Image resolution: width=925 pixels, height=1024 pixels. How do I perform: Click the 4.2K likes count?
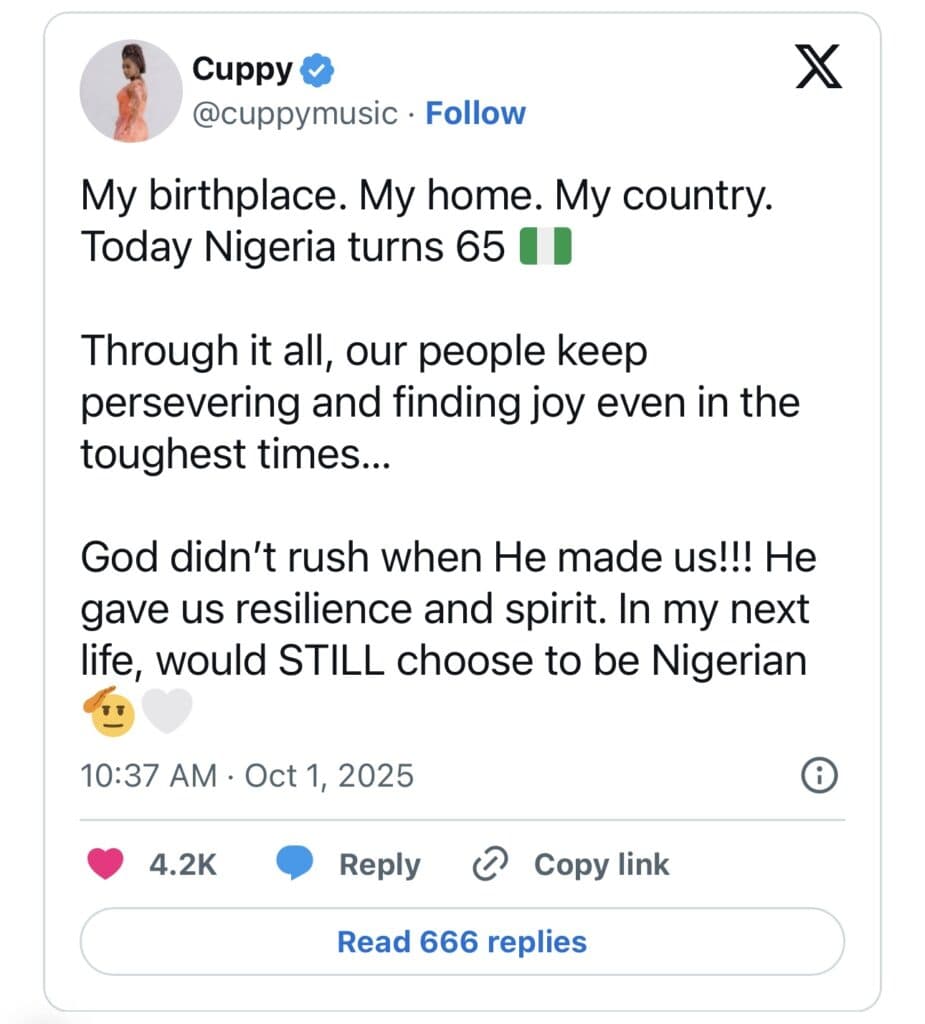[x=182, y=864]
